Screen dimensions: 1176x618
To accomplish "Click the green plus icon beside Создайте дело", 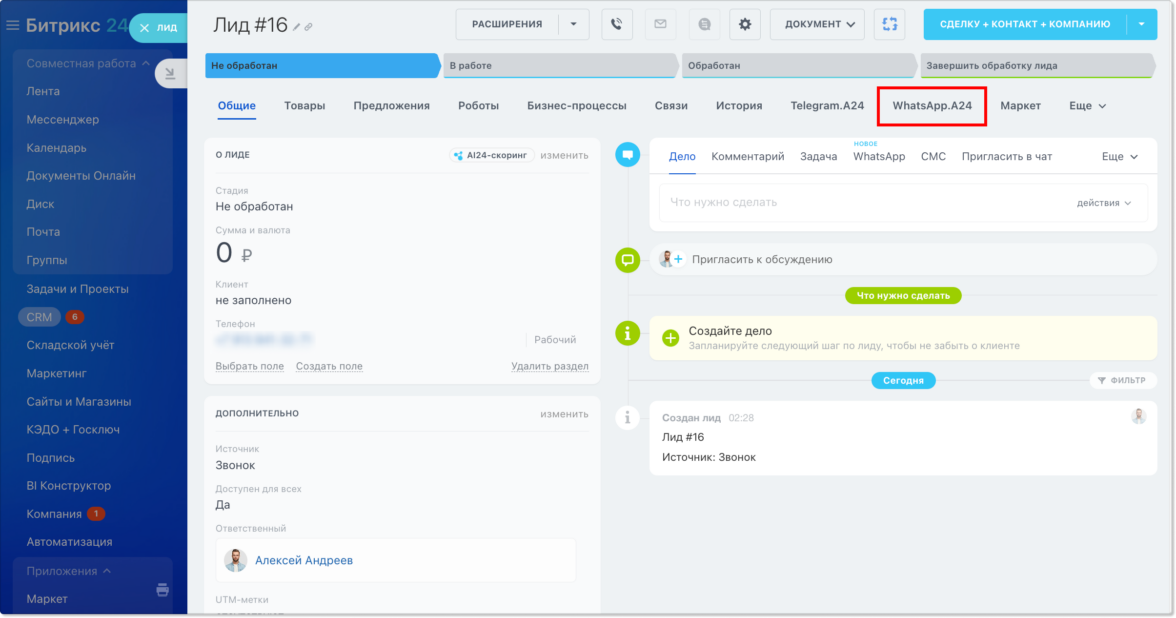I will coord(670,337).
